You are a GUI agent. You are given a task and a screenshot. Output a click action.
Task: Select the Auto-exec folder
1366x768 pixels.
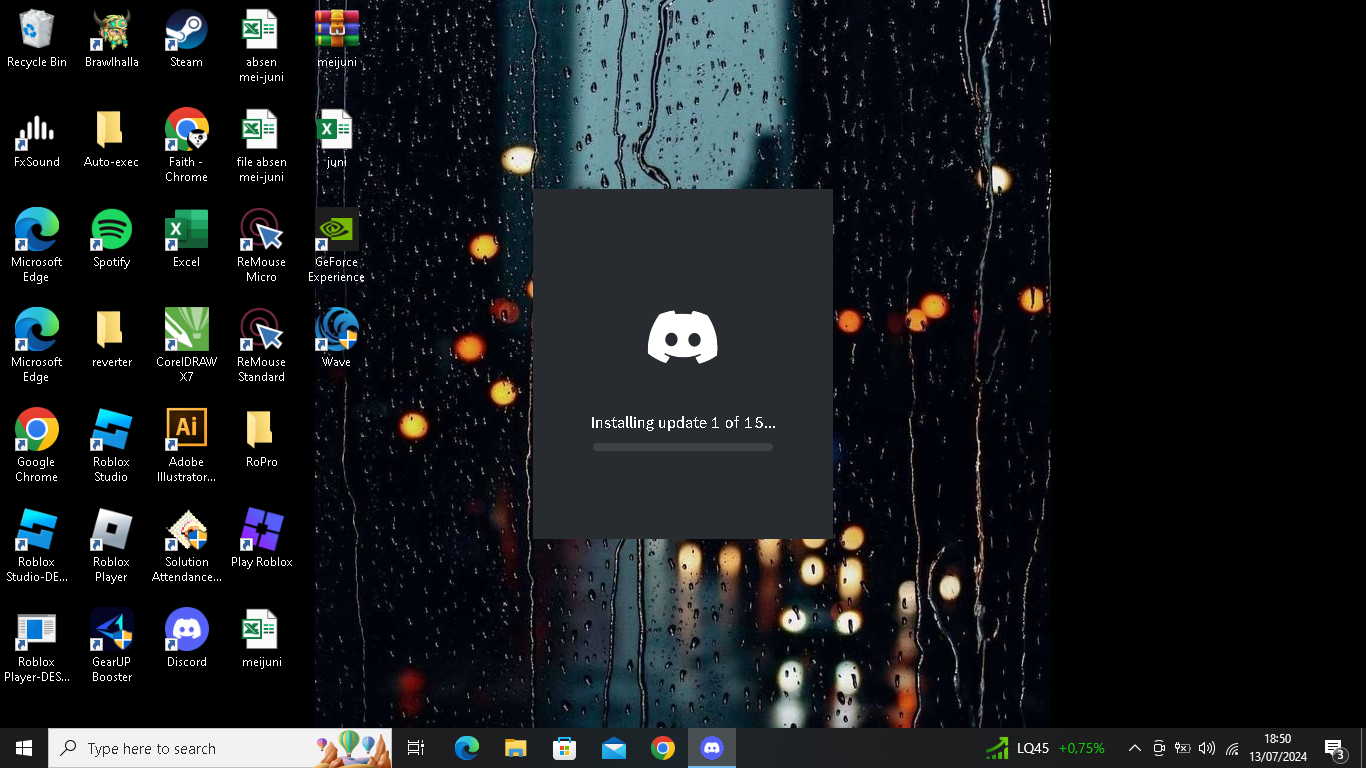click(112, 140)
